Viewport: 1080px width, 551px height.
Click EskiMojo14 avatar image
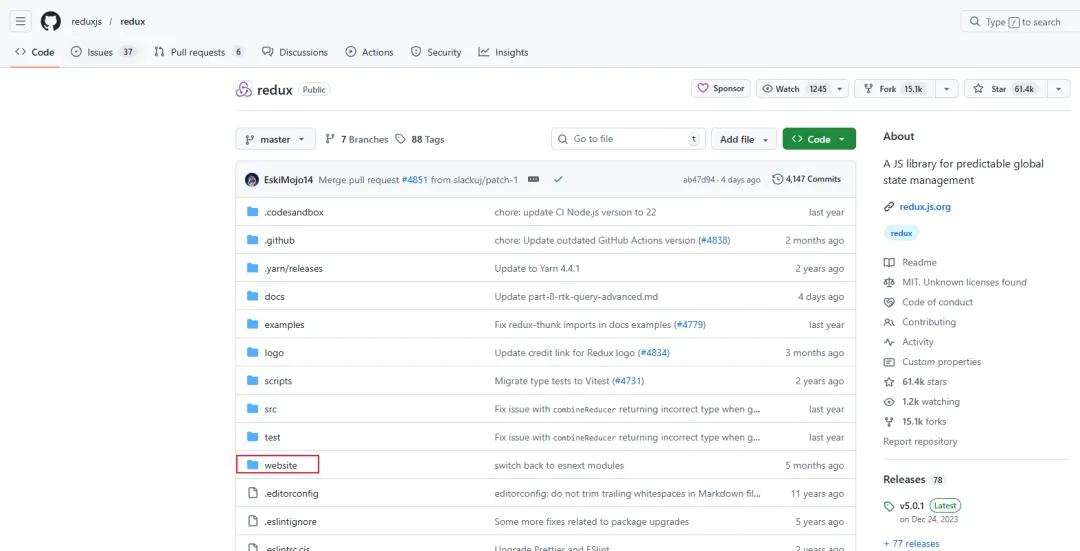pos(251,179)
